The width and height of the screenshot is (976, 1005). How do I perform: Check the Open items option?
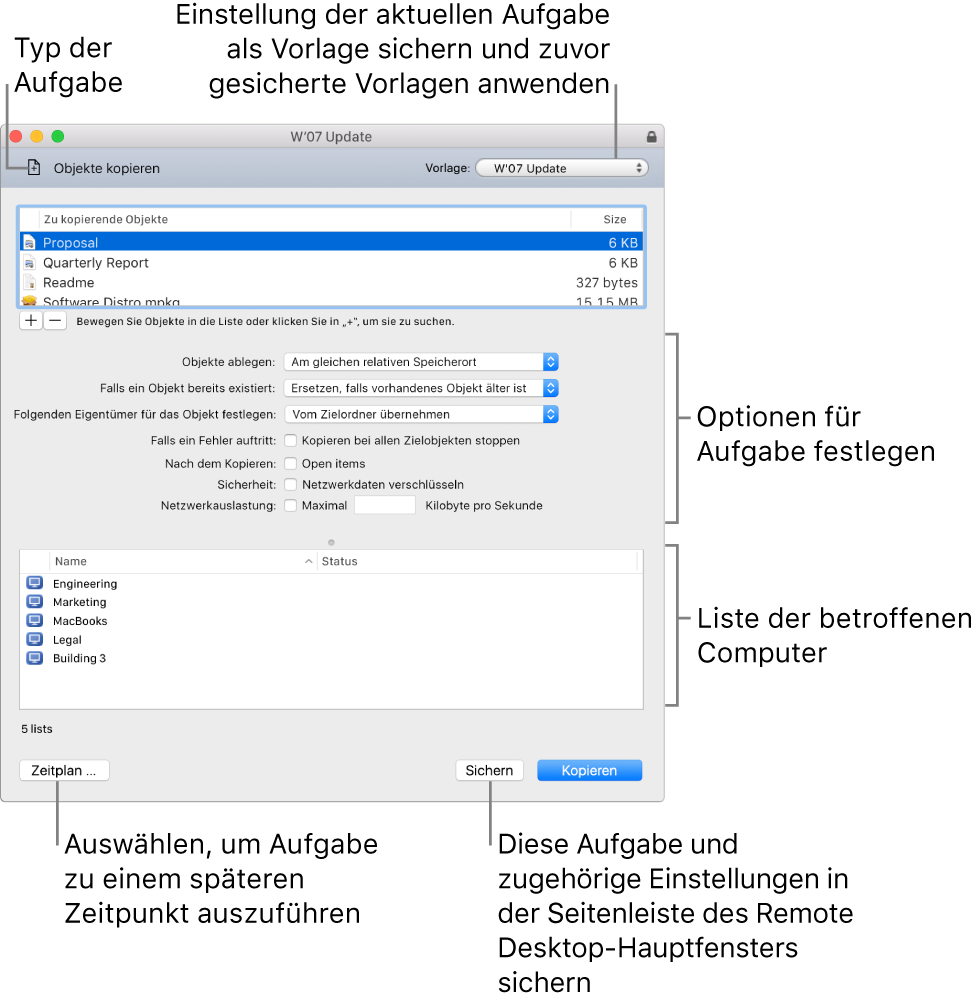tap(290, 462)
